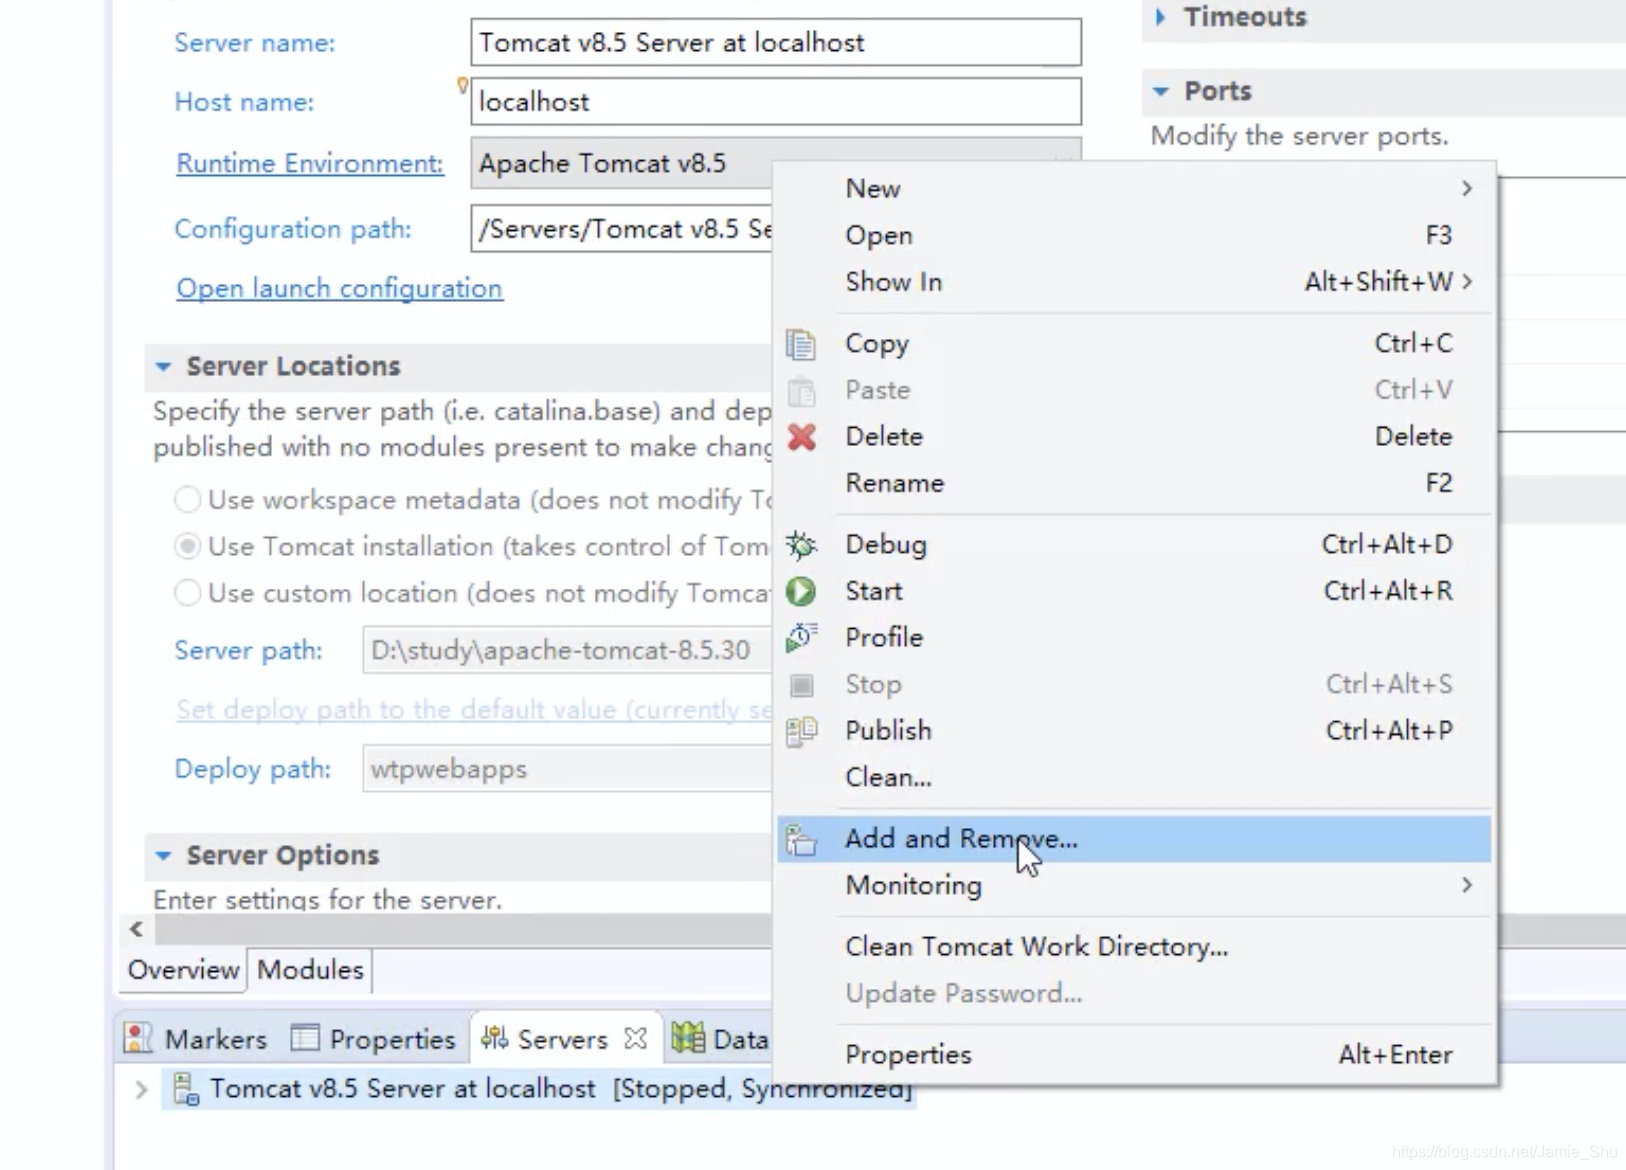
Task: Click the Configuration path field
Action: click(x=622, y=229)
